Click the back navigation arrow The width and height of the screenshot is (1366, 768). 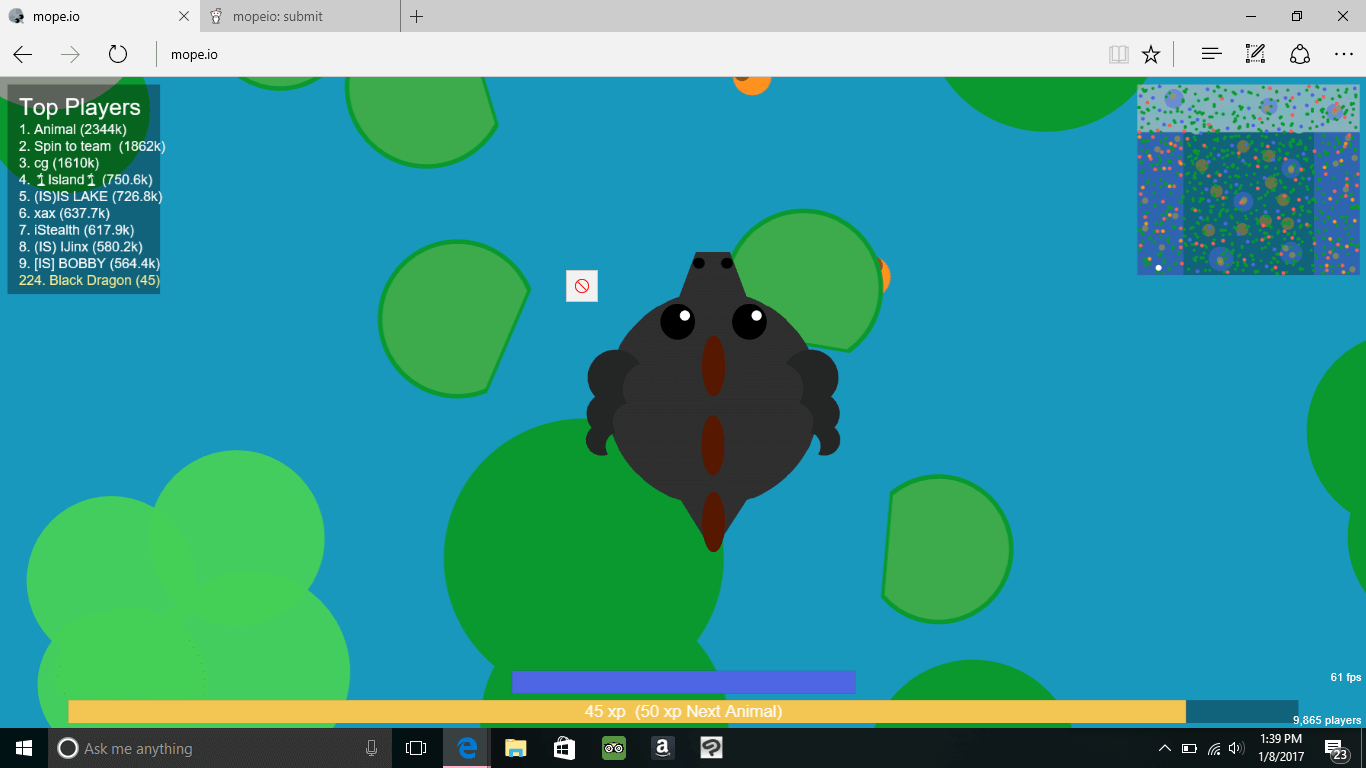(x=22, y=54)
